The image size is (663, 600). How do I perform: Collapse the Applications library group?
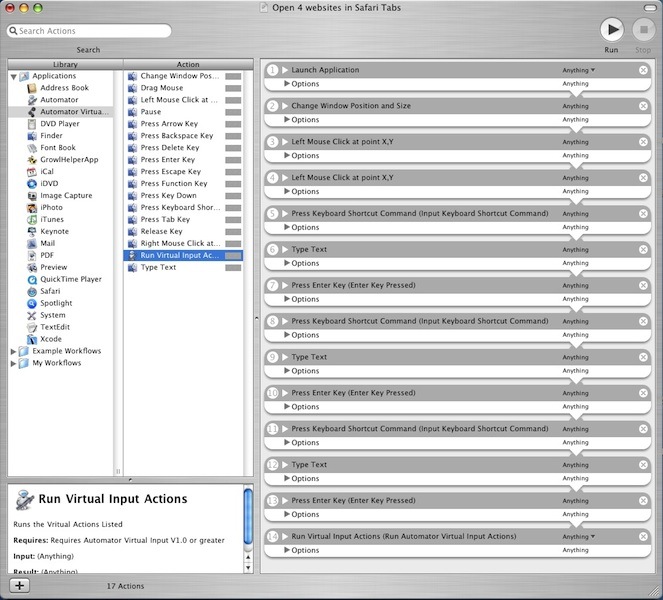14,76
